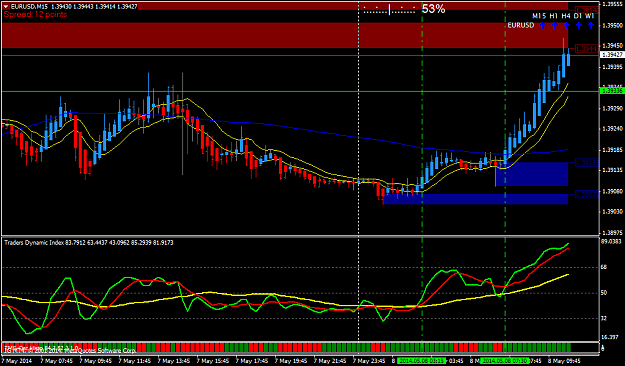Click the 68 level on TDI scale
This screenshot has width=625, height=366.
pyautogui.click(x=603, y=267)
